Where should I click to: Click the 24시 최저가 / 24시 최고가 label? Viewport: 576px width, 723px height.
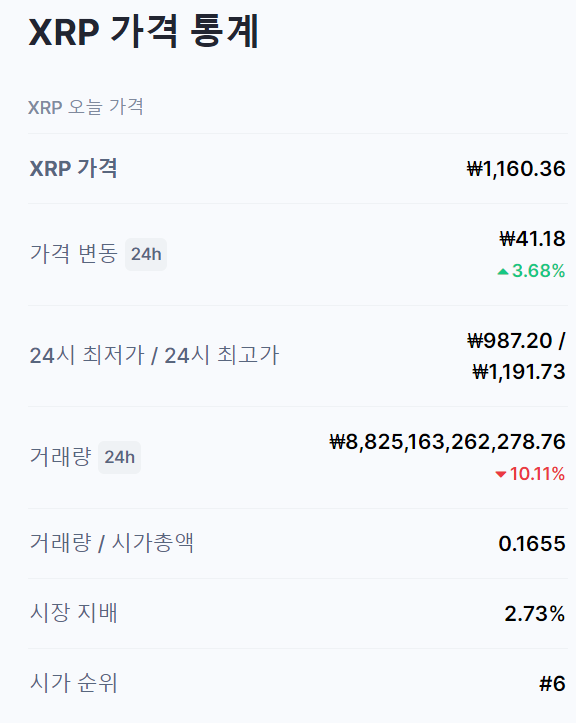point(154,355)
